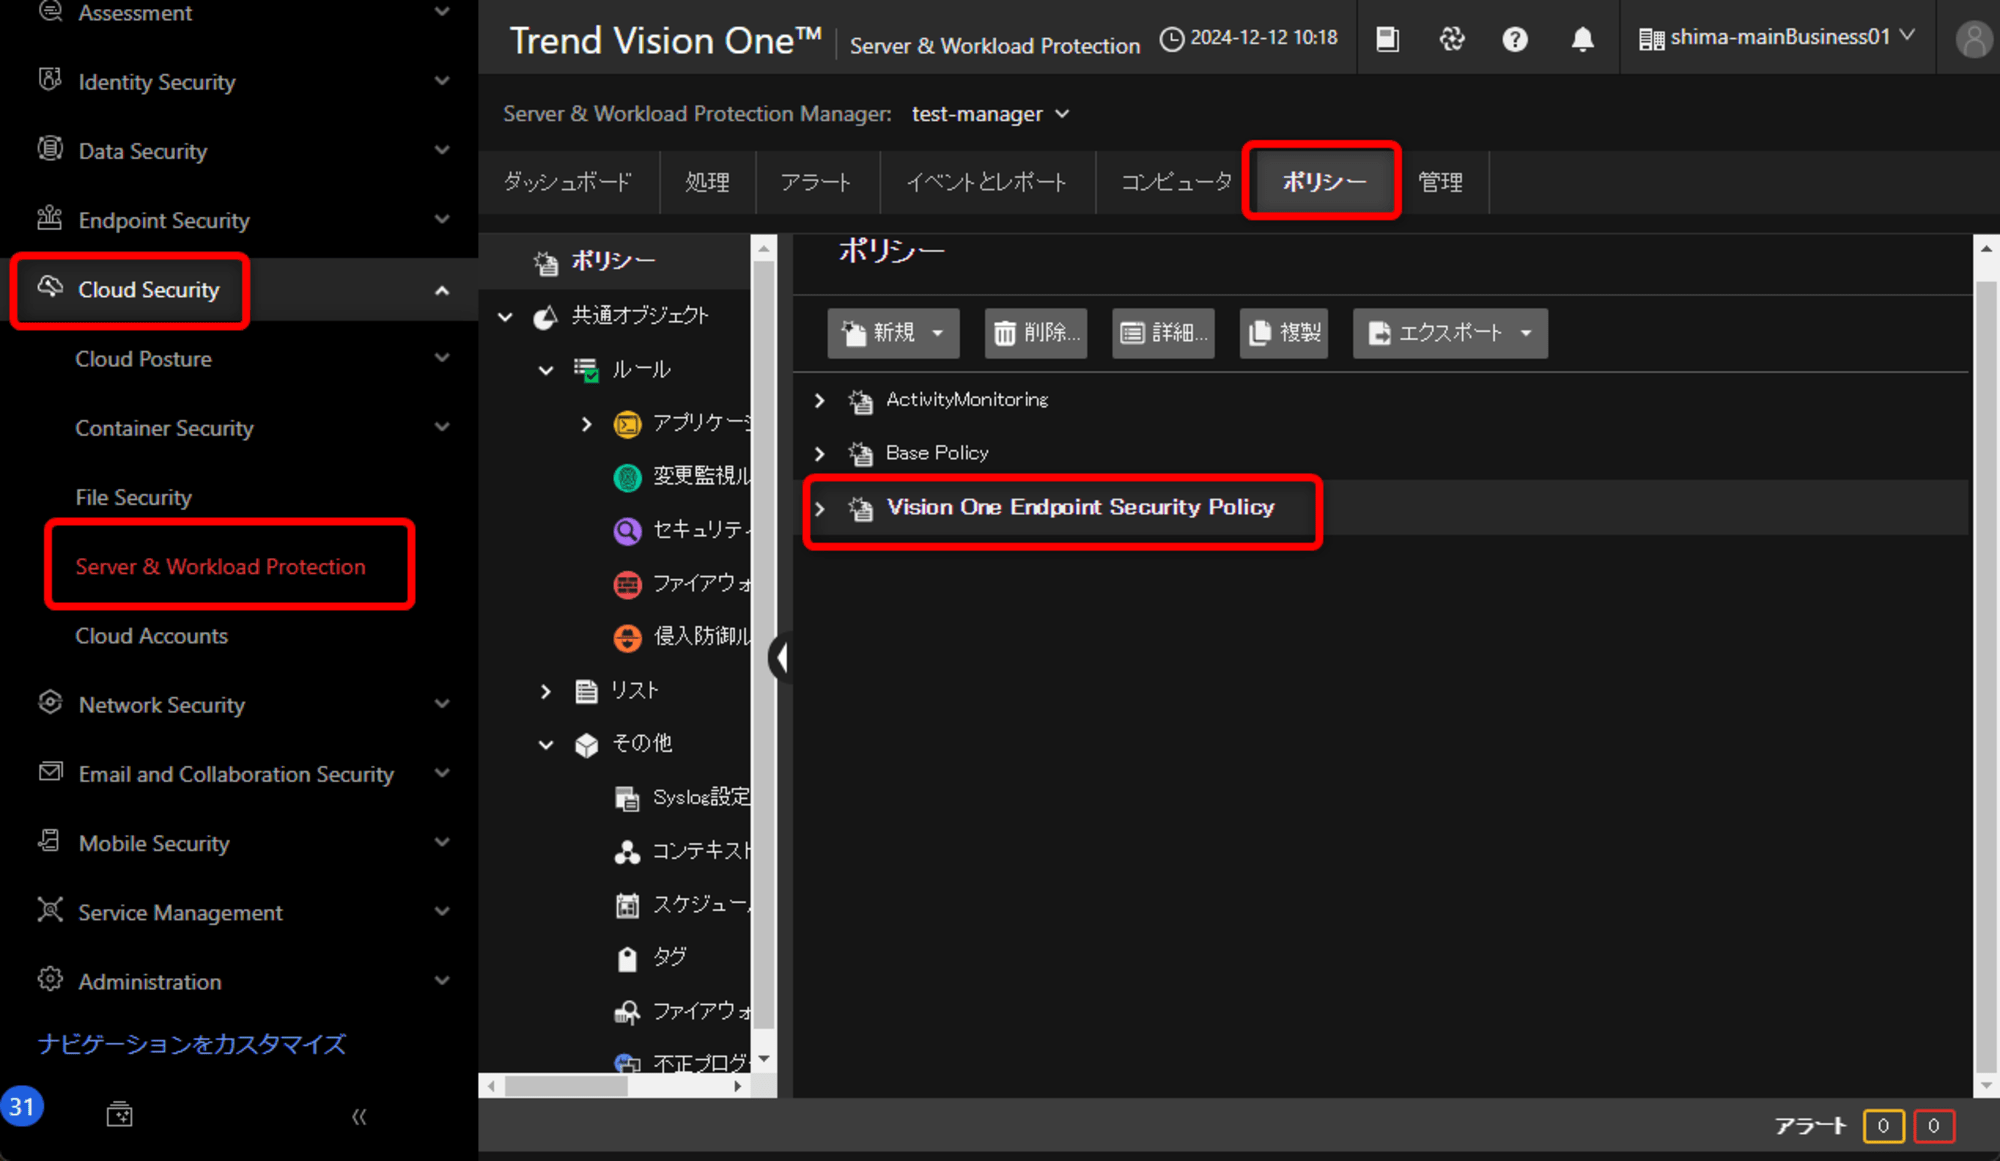The image size is (2000, 1161).
Task: Click the AI companion icon in header
Action: (x=1452, y=39)
